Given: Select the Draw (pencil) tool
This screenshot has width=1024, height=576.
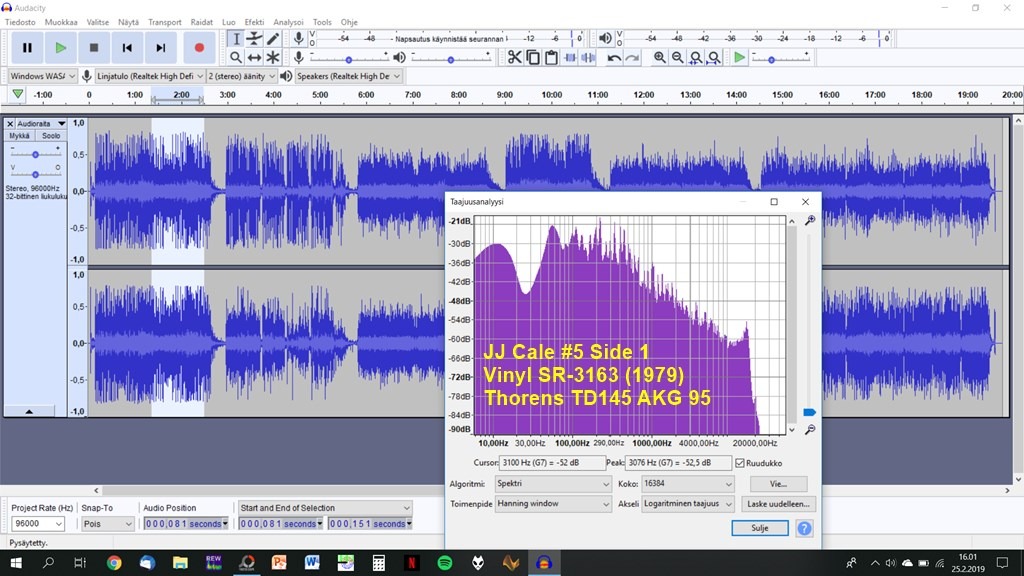Looking at the screenshot, I should tap(273, 39).
